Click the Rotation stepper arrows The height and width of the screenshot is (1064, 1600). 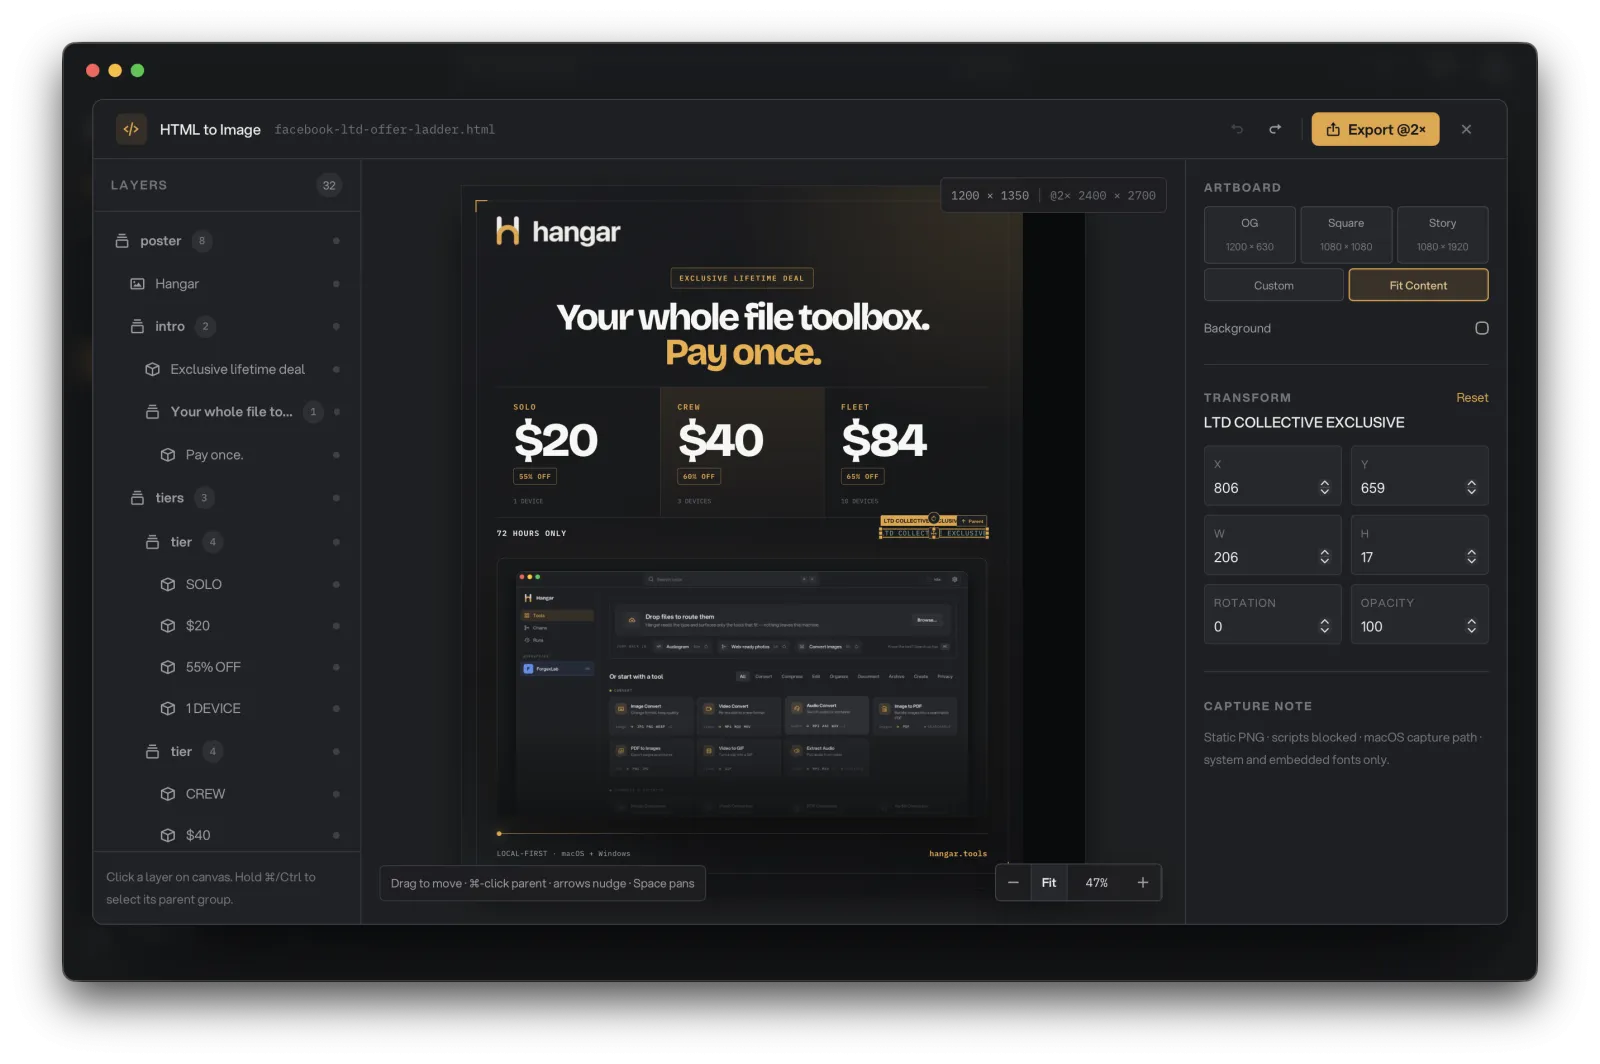(x=1324, y=626)
